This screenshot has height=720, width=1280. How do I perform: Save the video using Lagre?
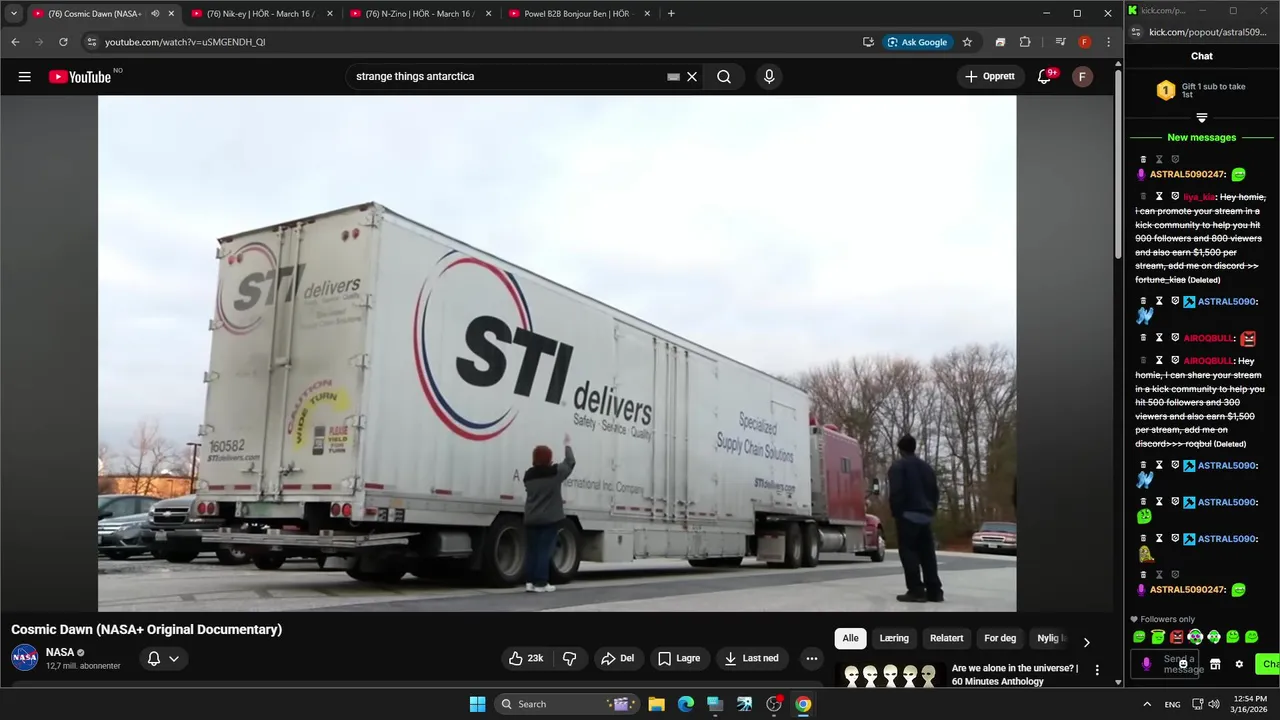click(679, 658)
